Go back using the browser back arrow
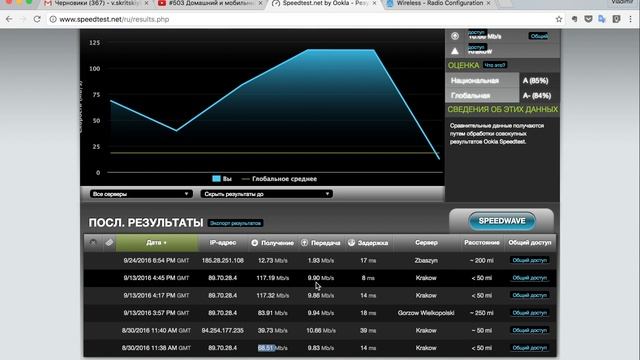 (9, 19)
